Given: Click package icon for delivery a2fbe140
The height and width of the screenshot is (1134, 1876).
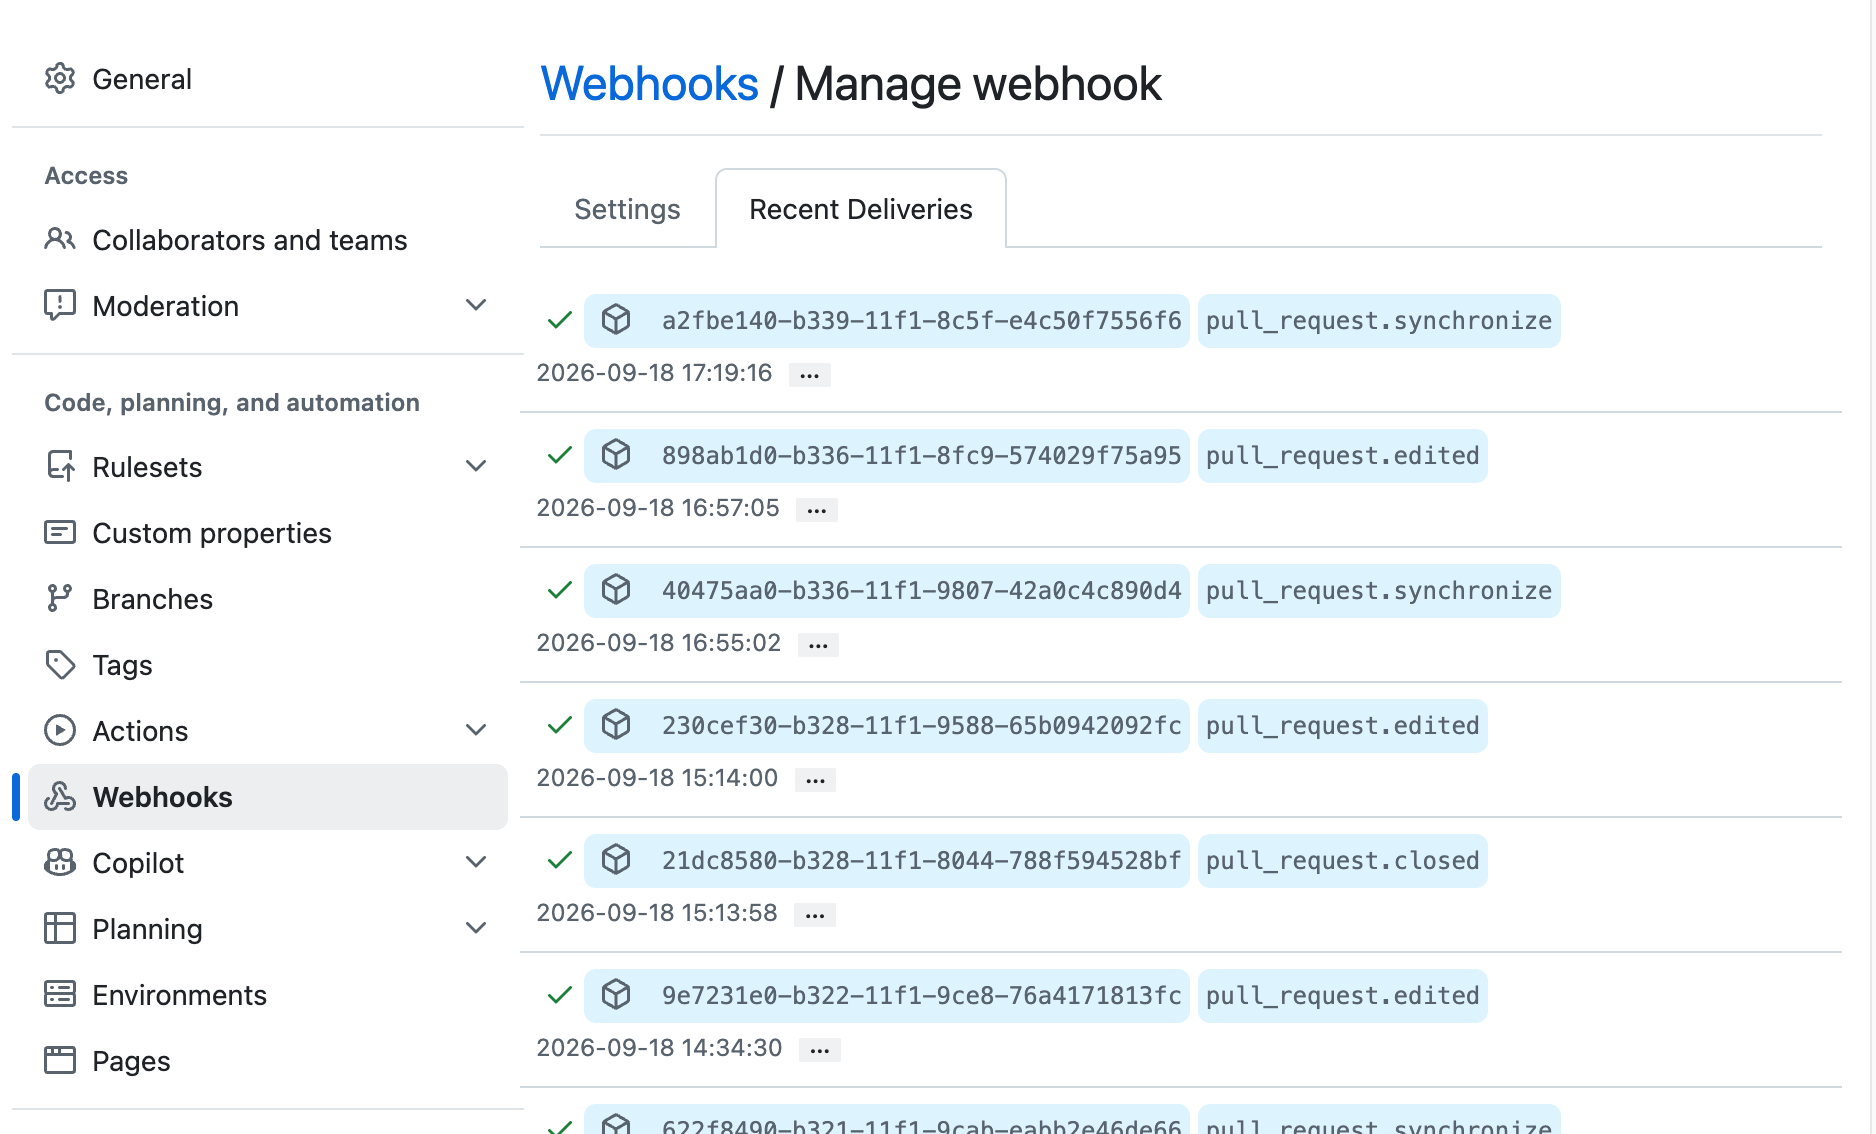Looking at the screenshot, I should (x=616, y=320).
